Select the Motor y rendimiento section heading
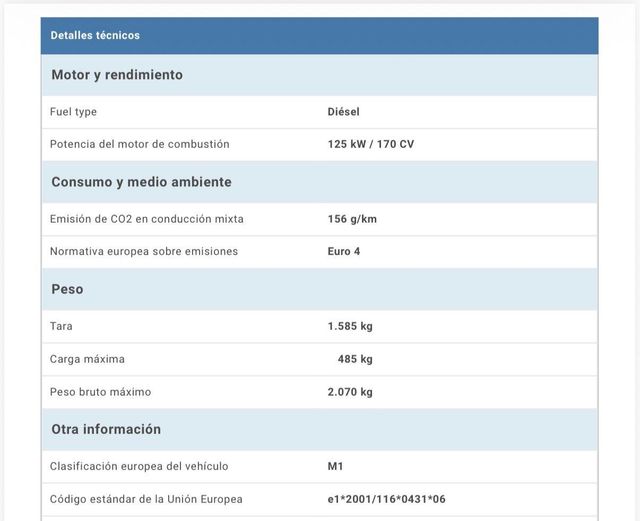The width and height of the screenshot is (640, 521). point(117,75)
